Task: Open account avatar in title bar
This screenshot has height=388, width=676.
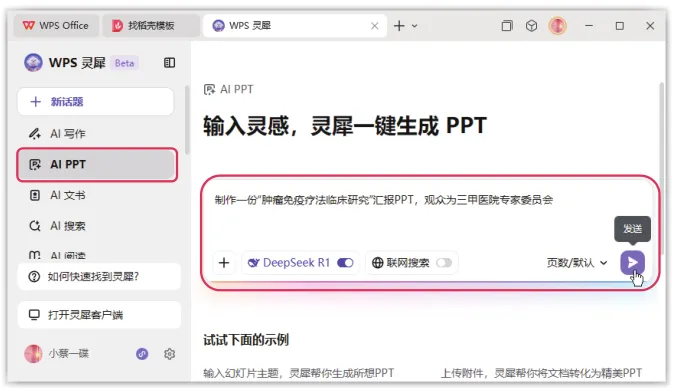Action: pyautogui.click(x=557, y=26)
